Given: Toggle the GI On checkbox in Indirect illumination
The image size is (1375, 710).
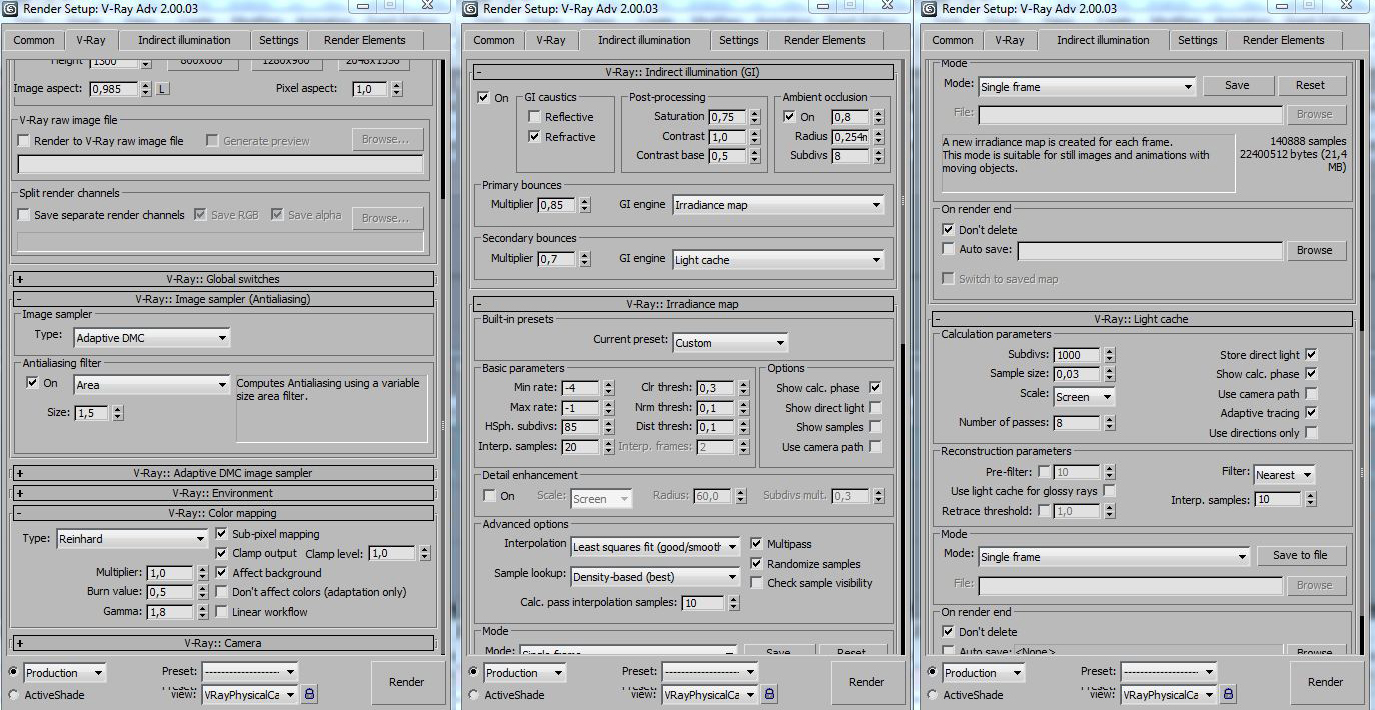Looking at the screenshot, I should click(484, 98).
